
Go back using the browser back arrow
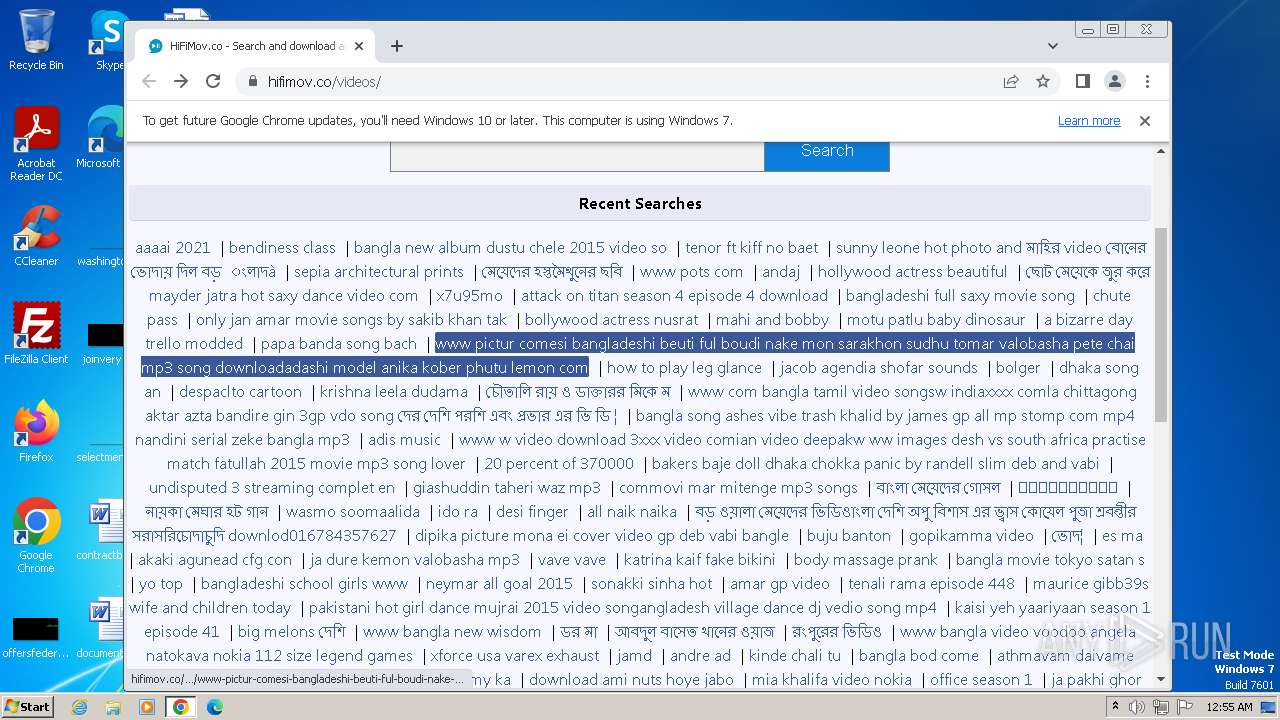[149, 81]
